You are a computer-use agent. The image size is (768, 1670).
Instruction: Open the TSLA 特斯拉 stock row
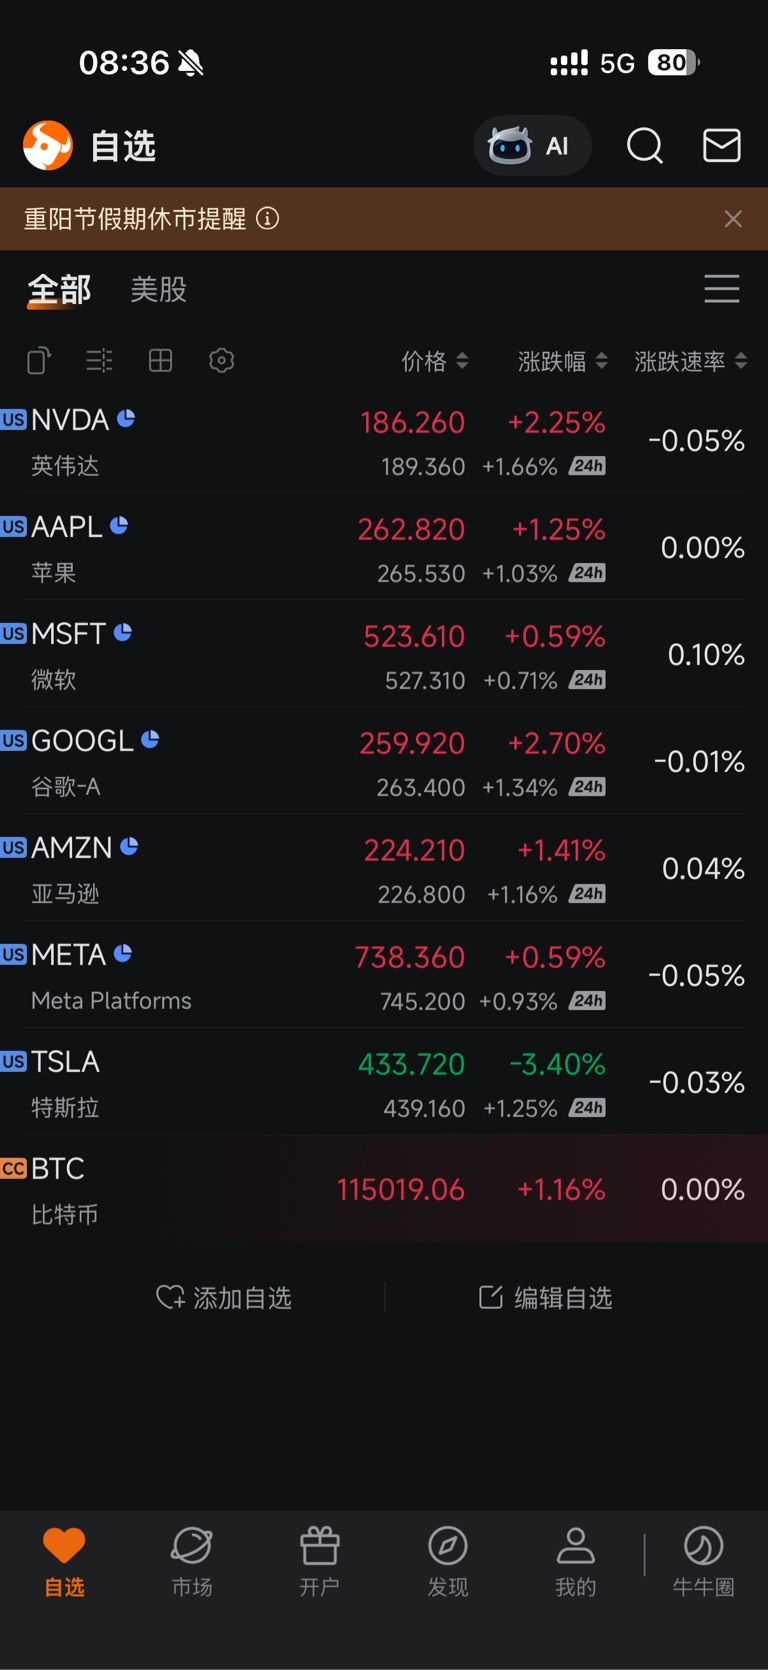(x=384, y=1082)
